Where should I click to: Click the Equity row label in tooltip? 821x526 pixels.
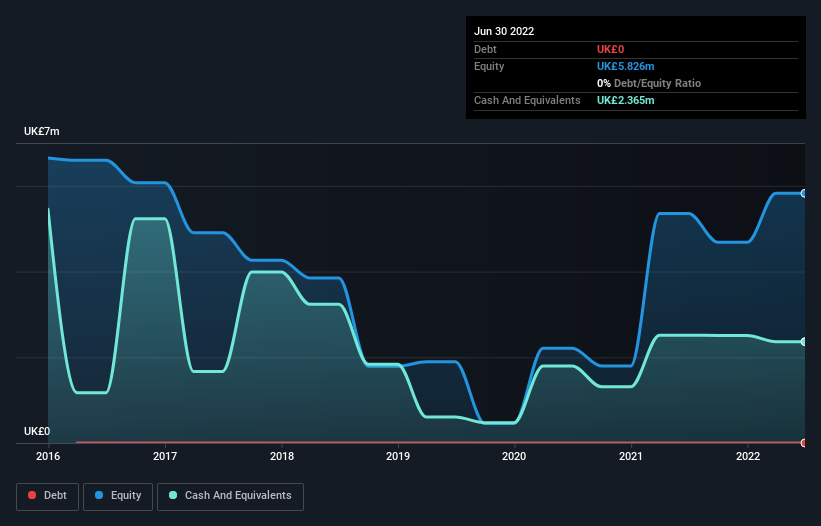[489, 66]
